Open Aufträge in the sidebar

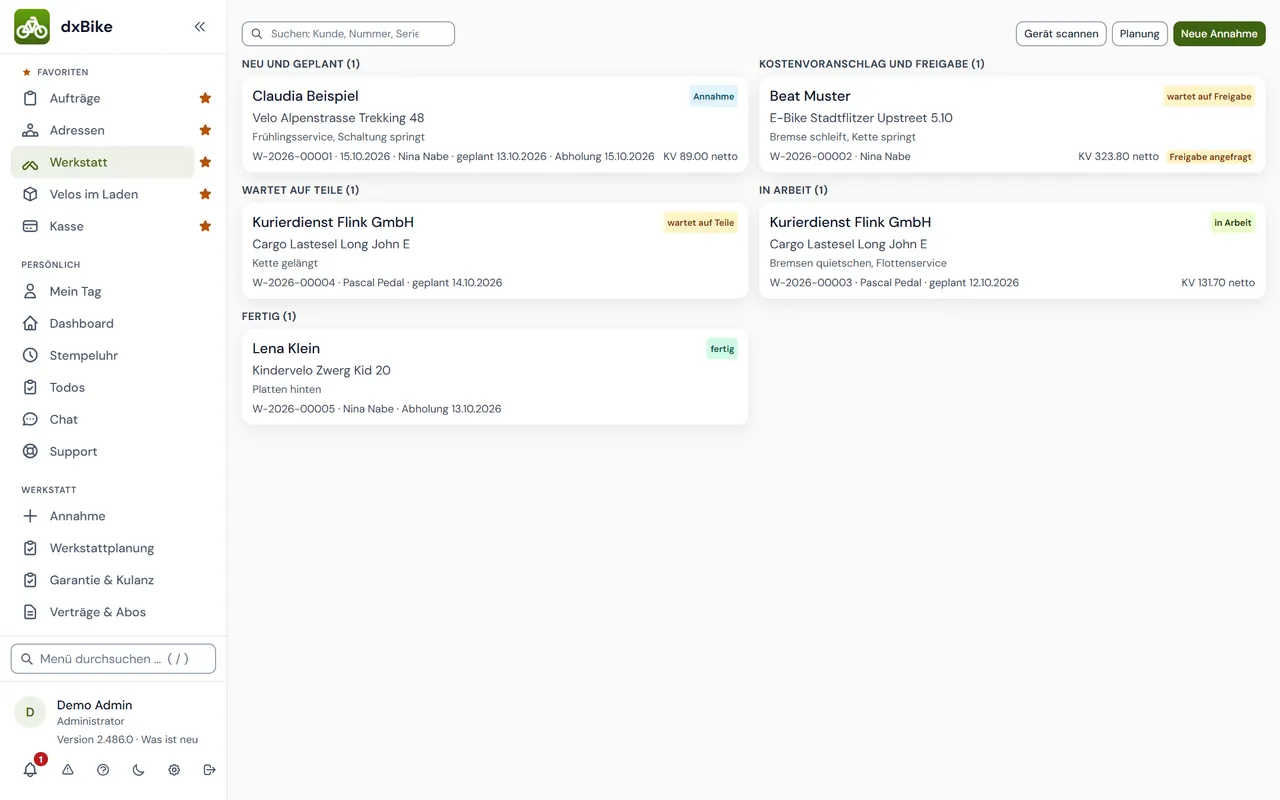click(103, 98)
